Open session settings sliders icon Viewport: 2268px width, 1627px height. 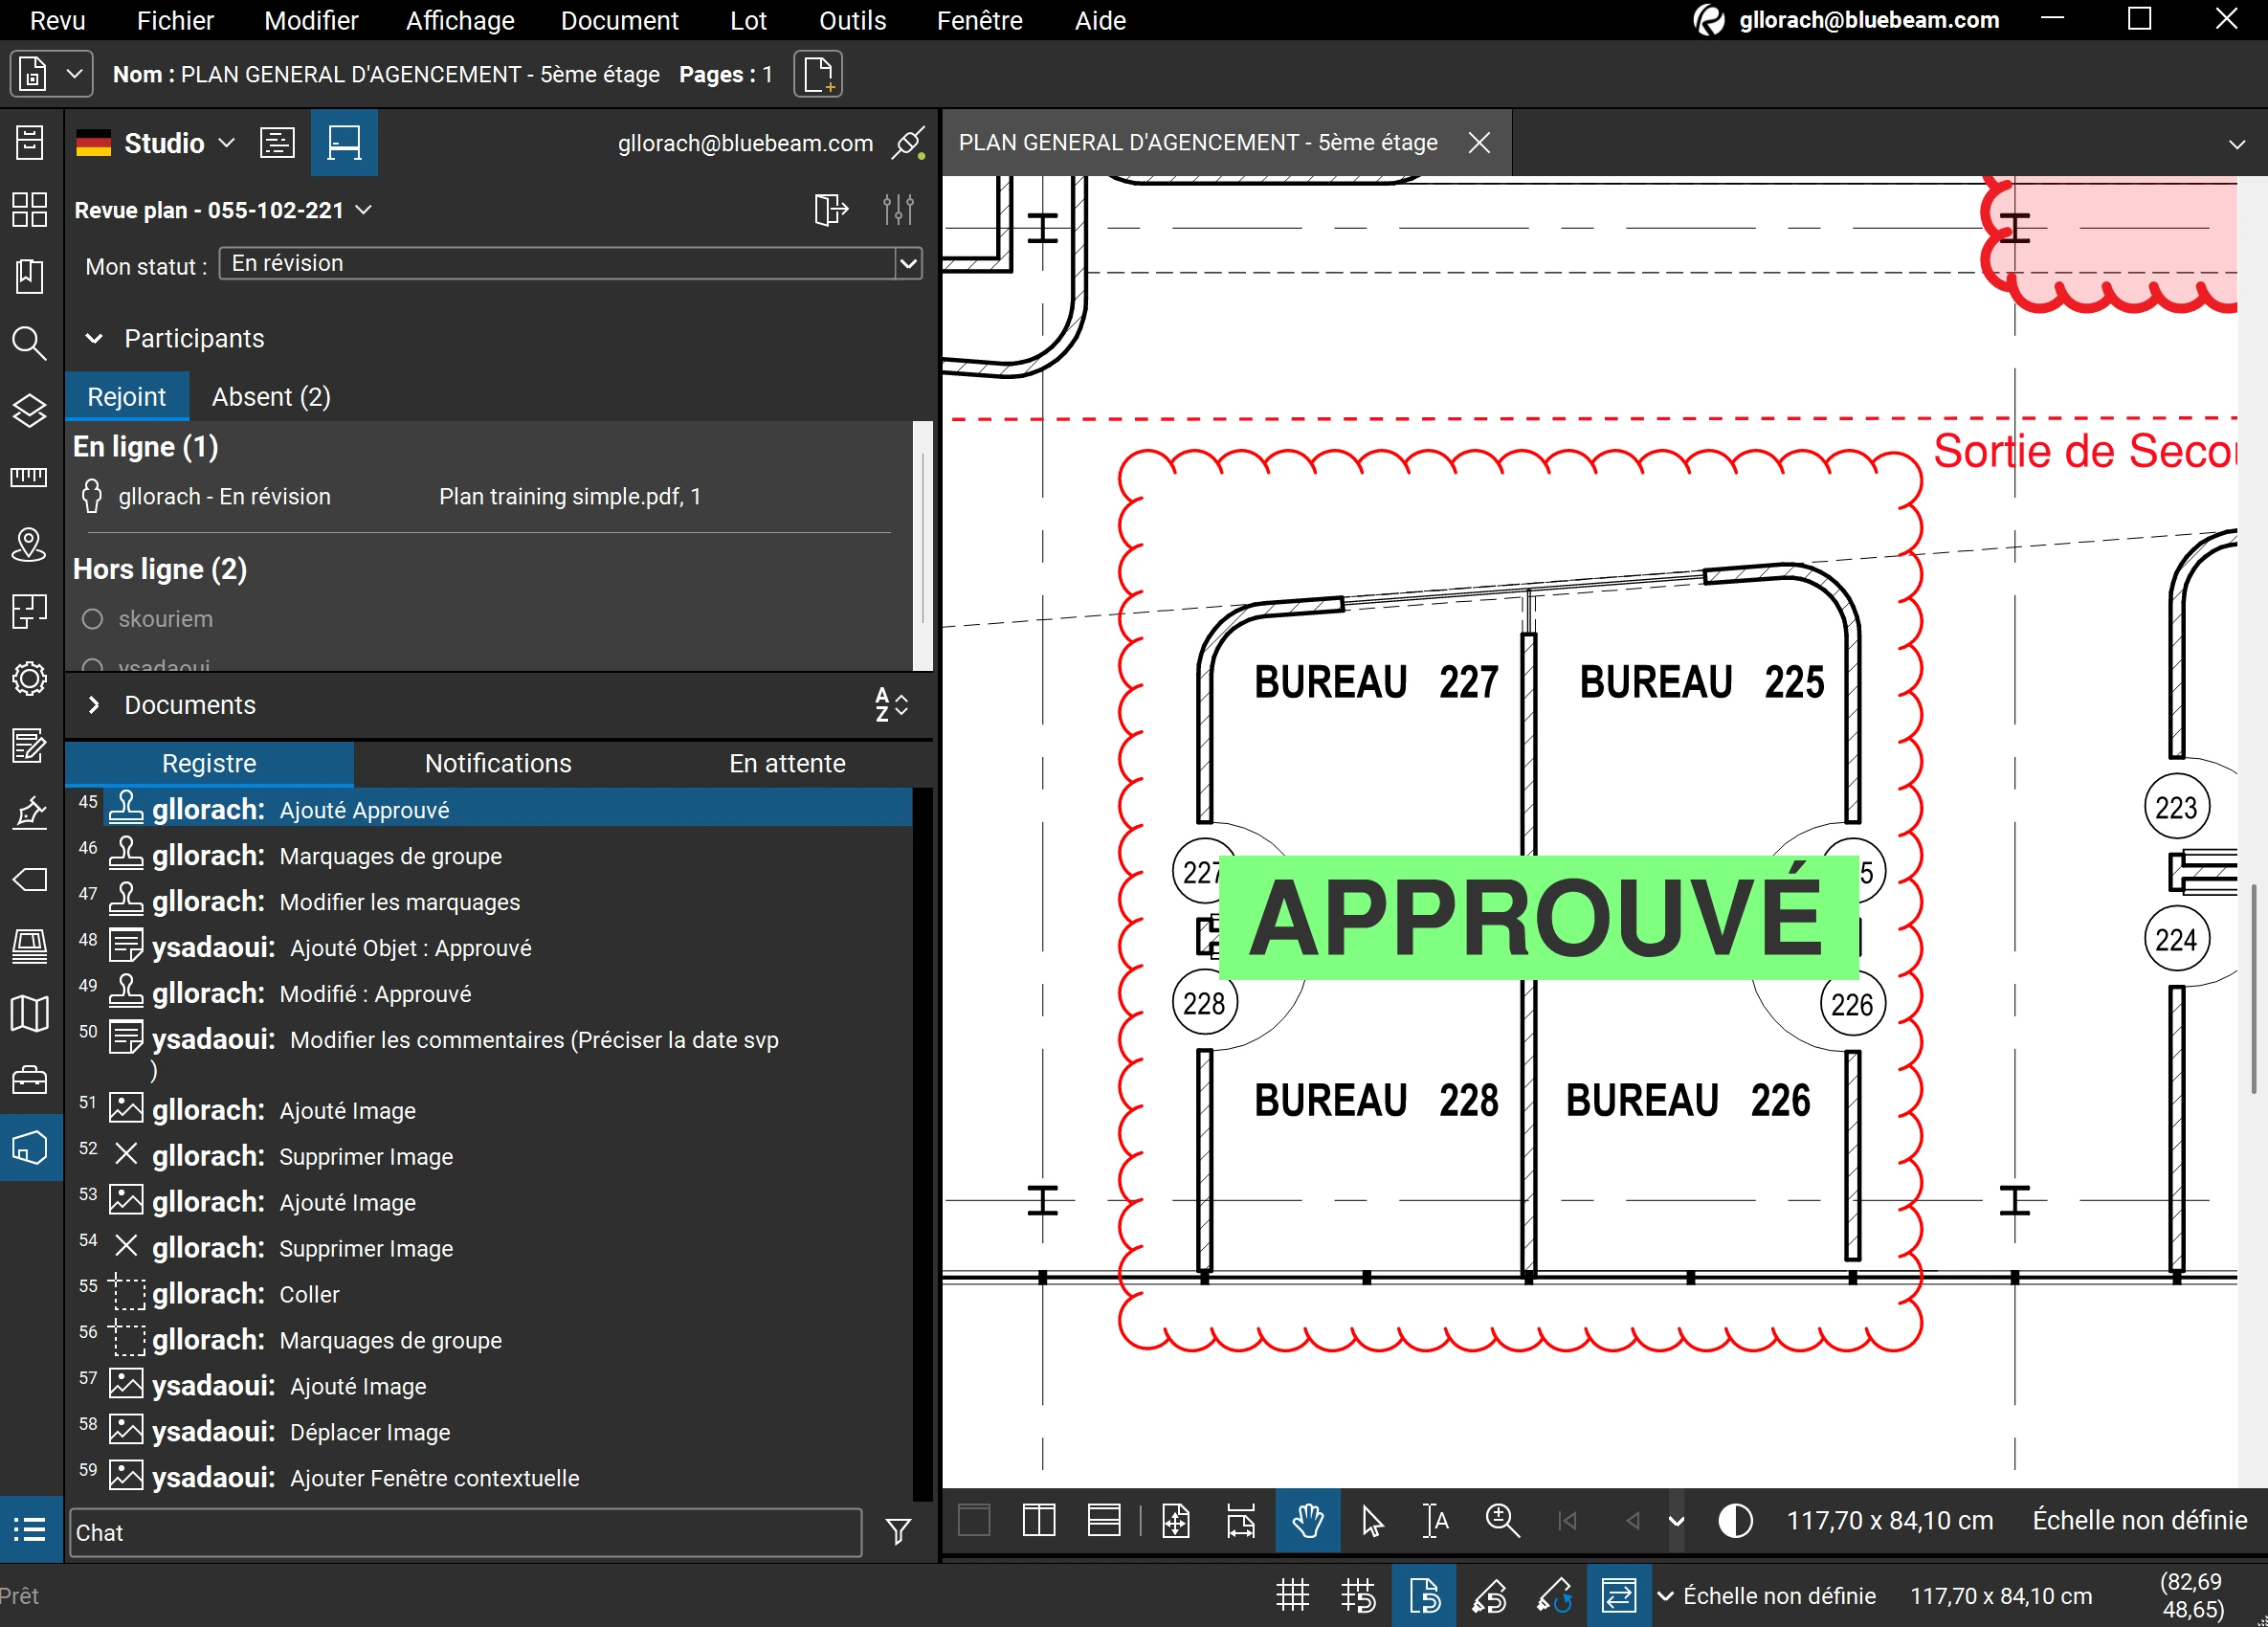click(x=898, y=210)
